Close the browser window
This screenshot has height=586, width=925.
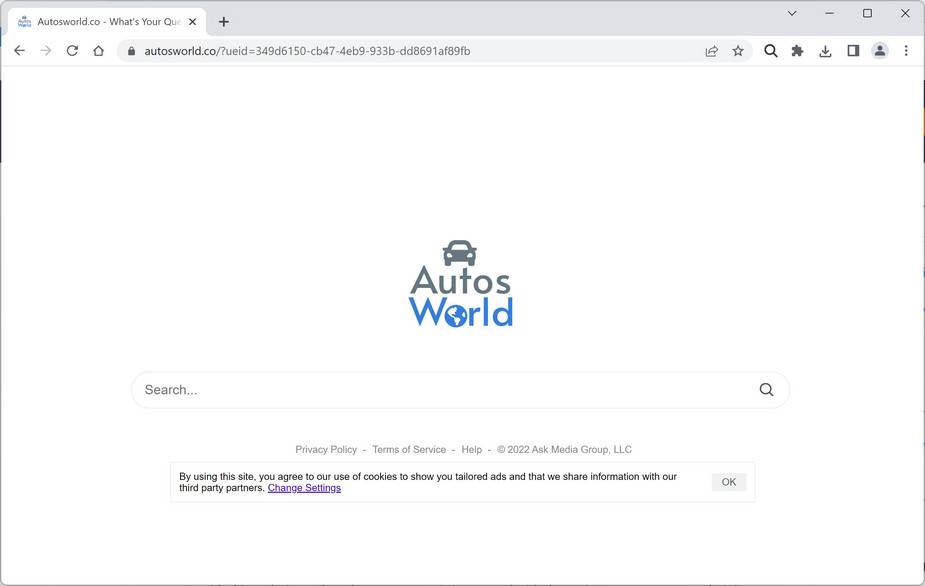click(x=905, y=13)
